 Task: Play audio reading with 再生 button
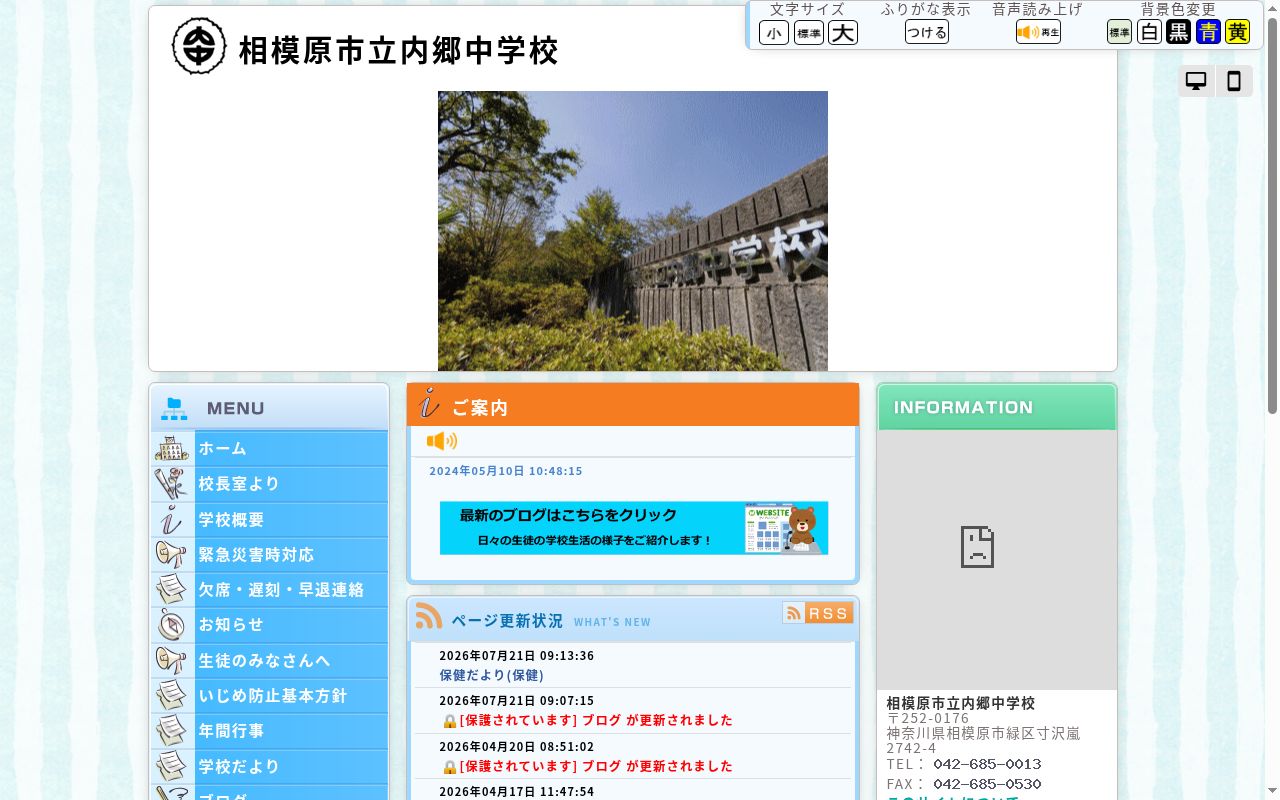pos(1038,32)
